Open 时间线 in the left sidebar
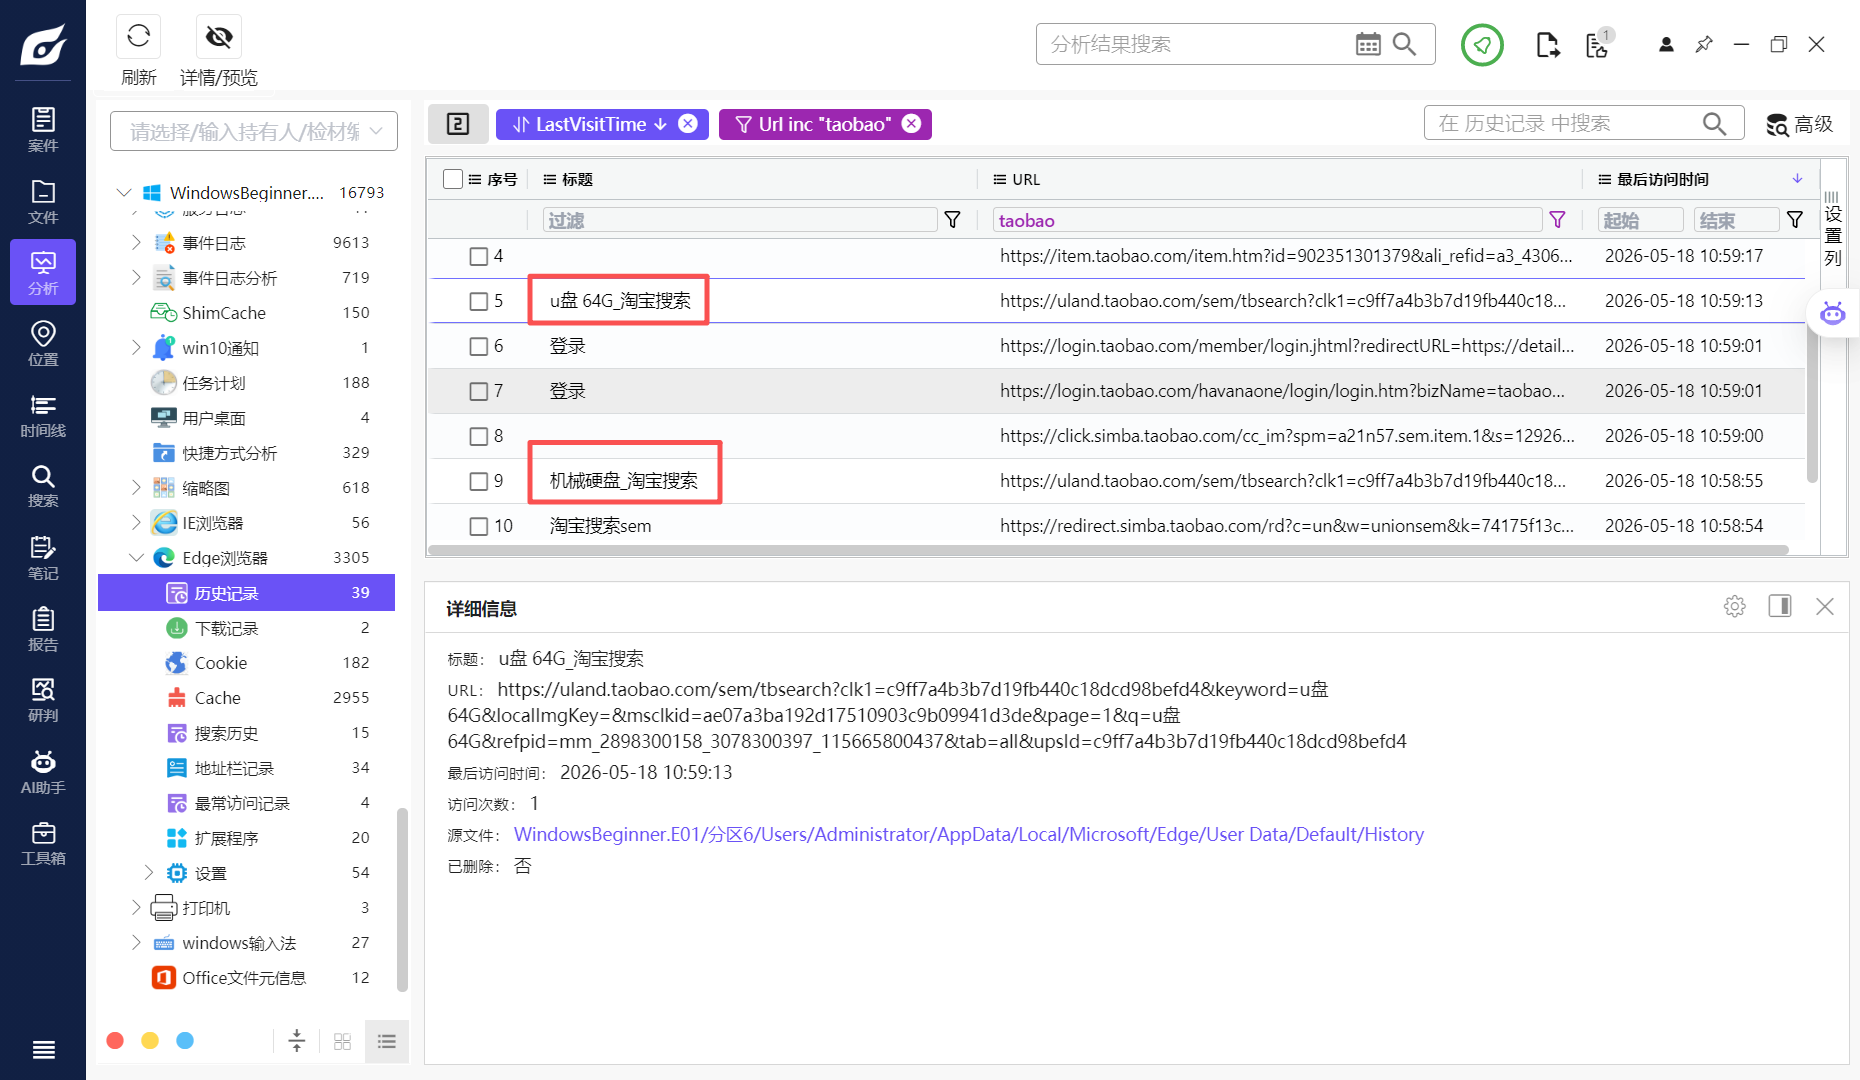 click(x=43, y=415)
